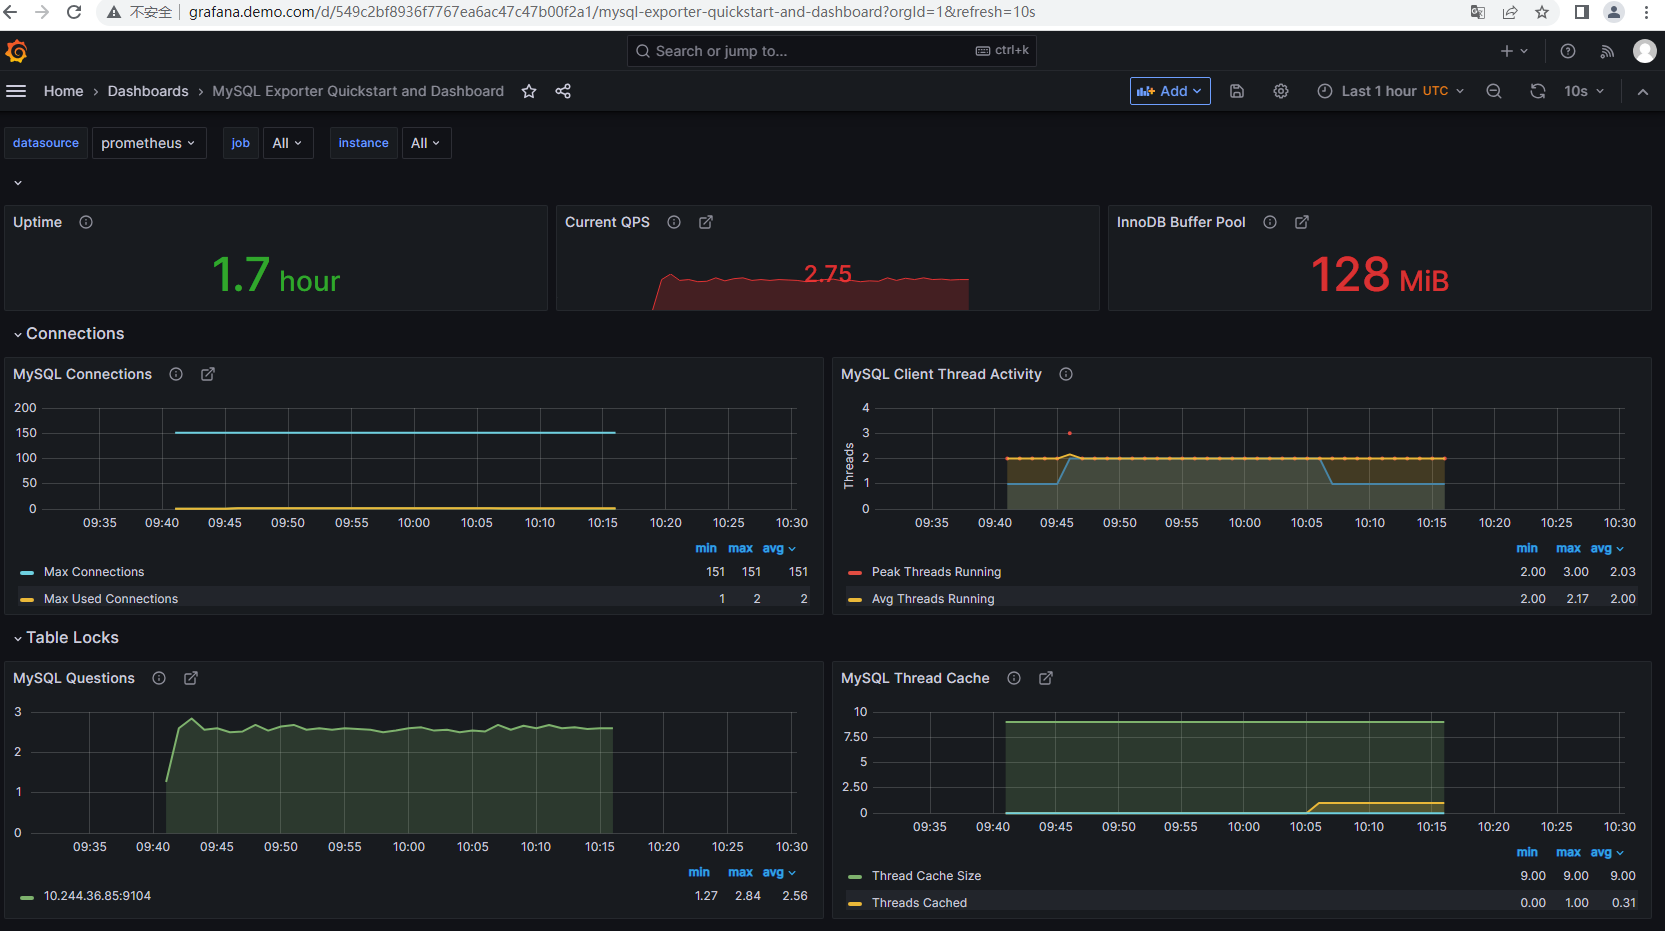Screen dimensions: 1665x931
Task: Sort MySQL Connections legend by max
Action: coord(740,548)
